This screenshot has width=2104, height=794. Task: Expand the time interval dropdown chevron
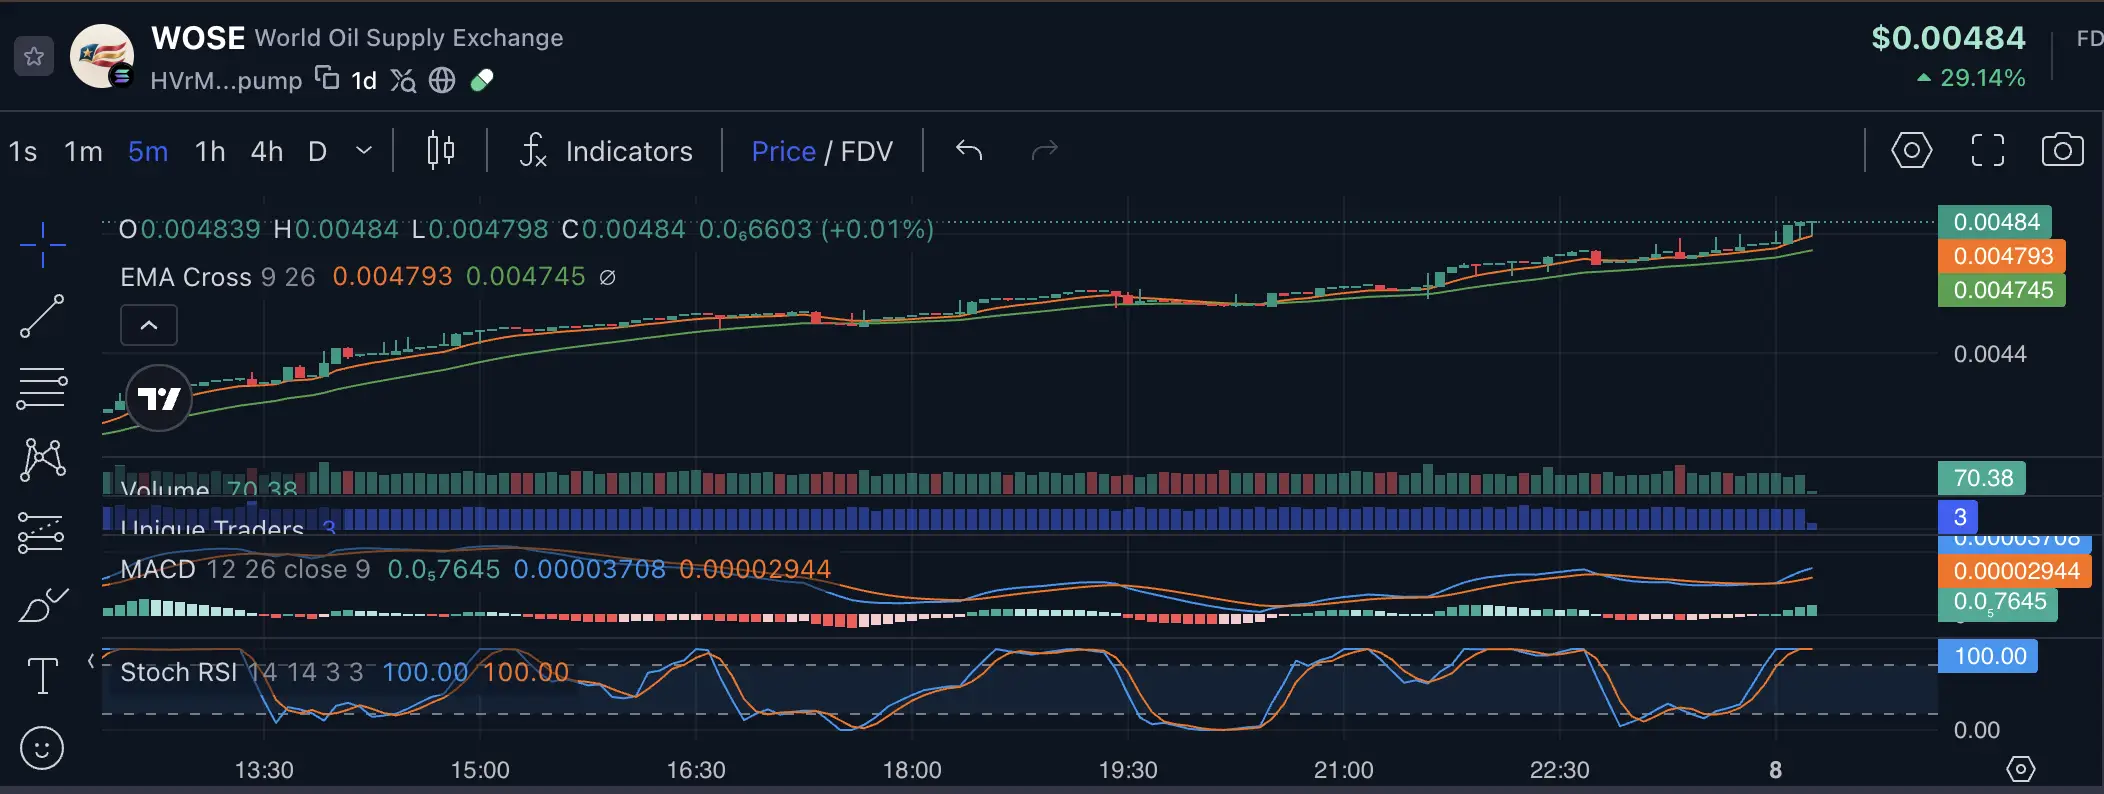click(364, 151)
